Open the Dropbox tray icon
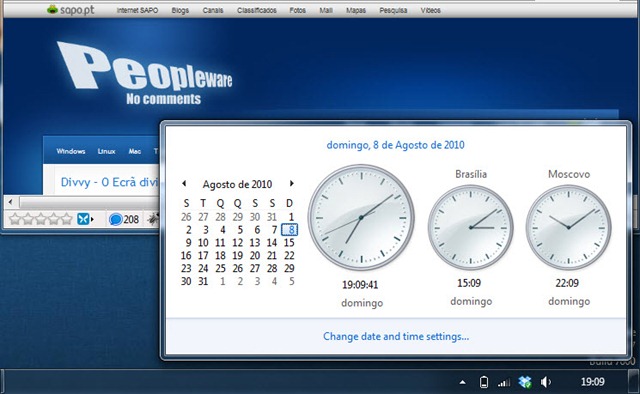 pyautogui.click(x=524, y=382)
